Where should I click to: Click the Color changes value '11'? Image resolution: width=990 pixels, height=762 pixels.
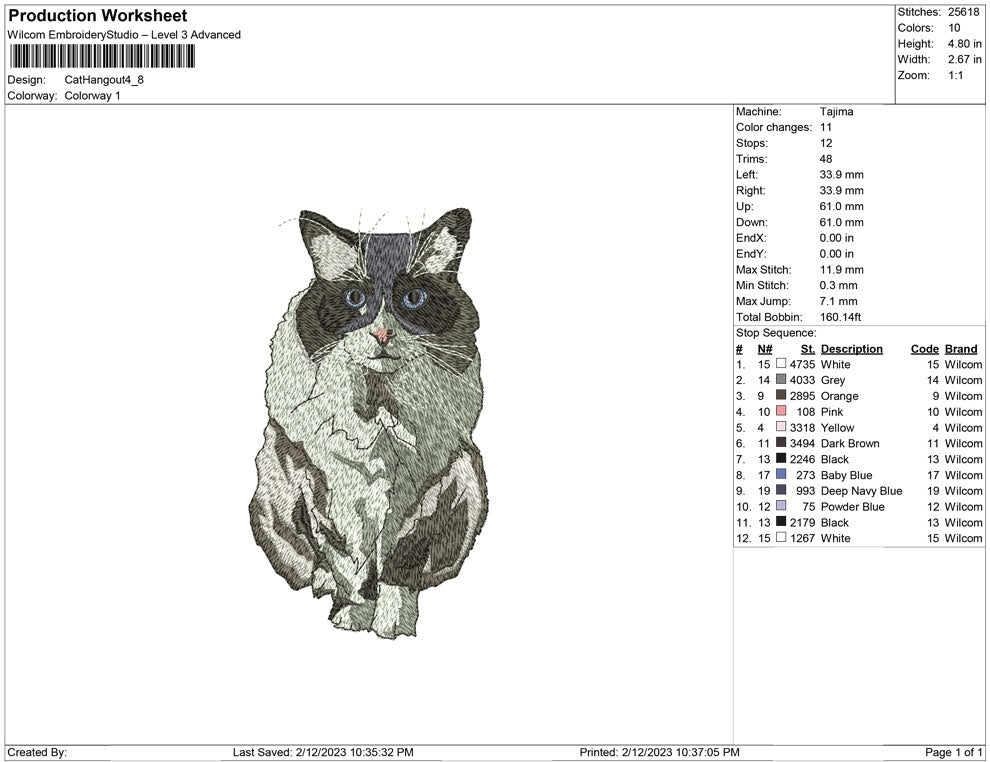[826, 128]
